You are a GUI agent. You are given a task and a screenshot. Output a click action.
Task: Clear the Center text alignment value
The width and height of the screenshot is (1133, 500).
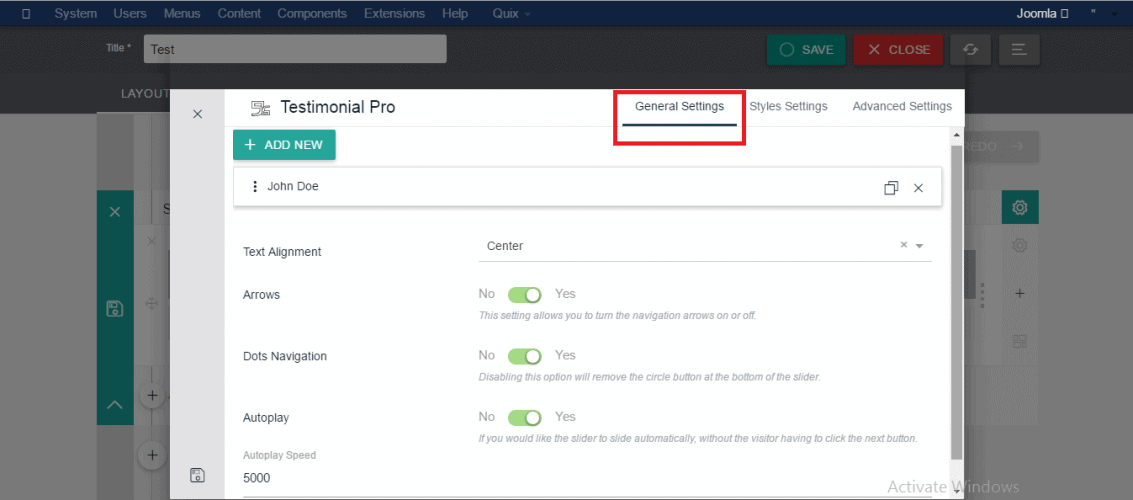pyautogui.click(x=903, y=245)
